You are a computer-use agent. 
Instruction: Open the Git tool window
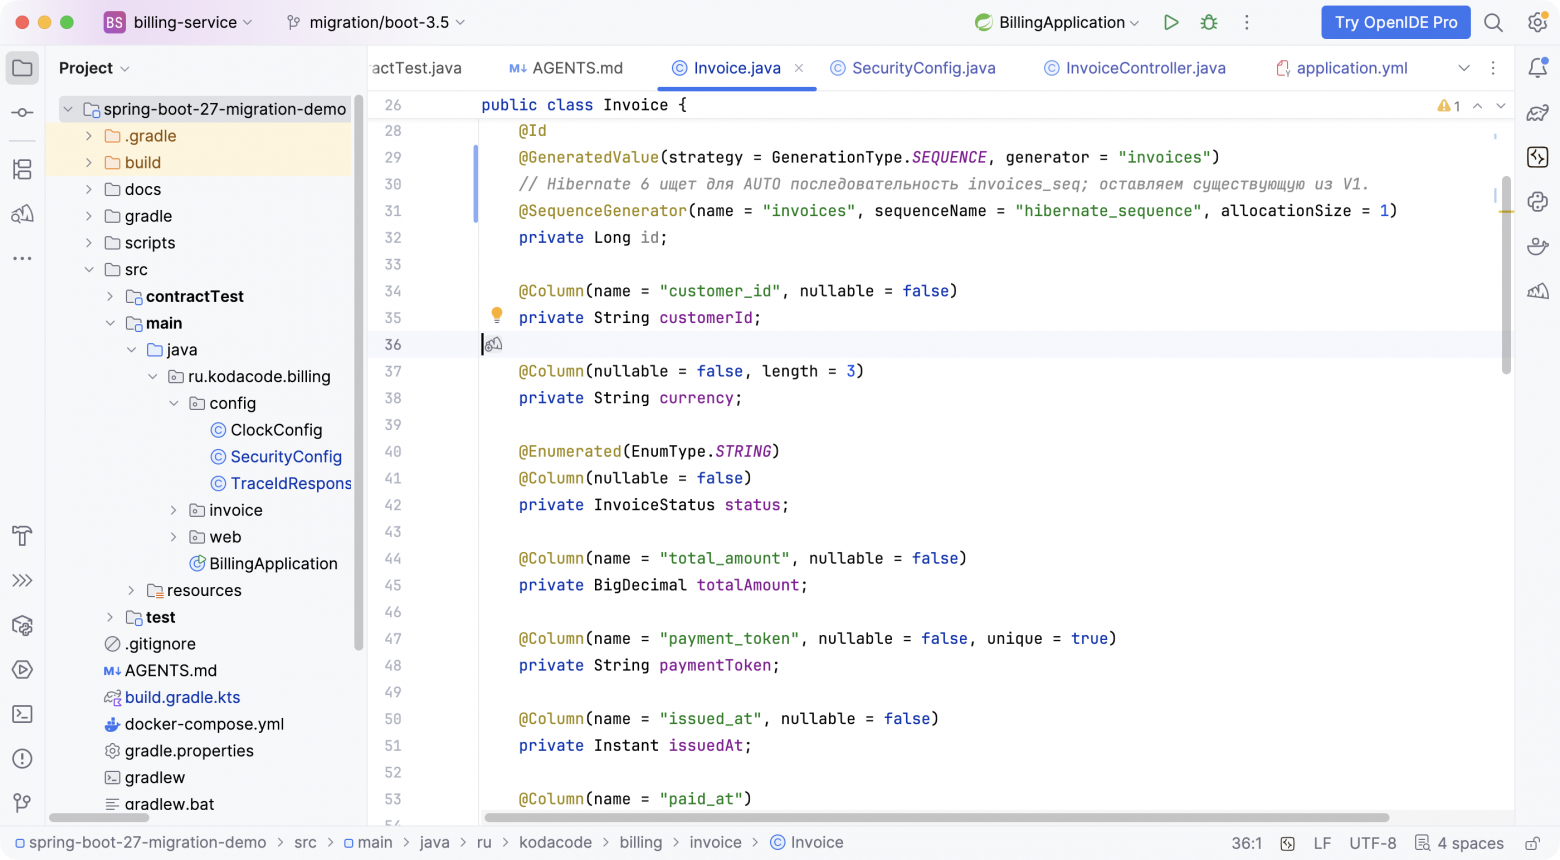click(22, 803)
